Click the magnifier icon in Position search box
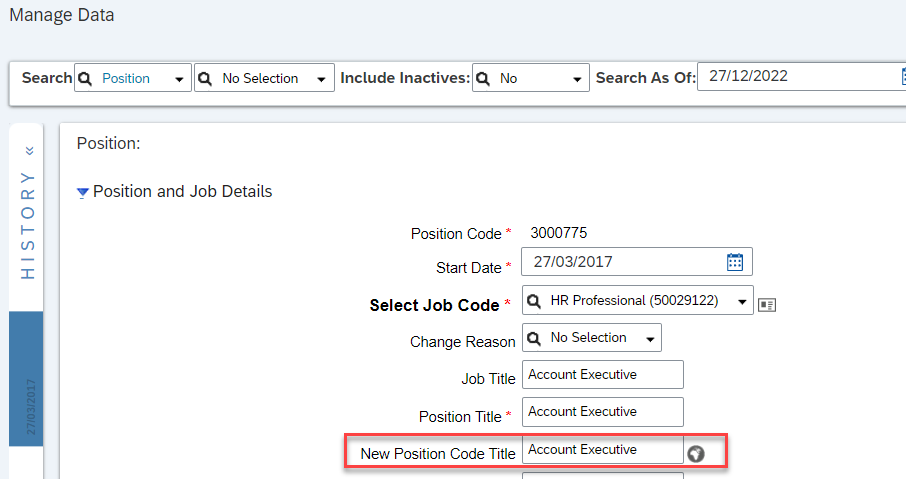 (85, 79)
